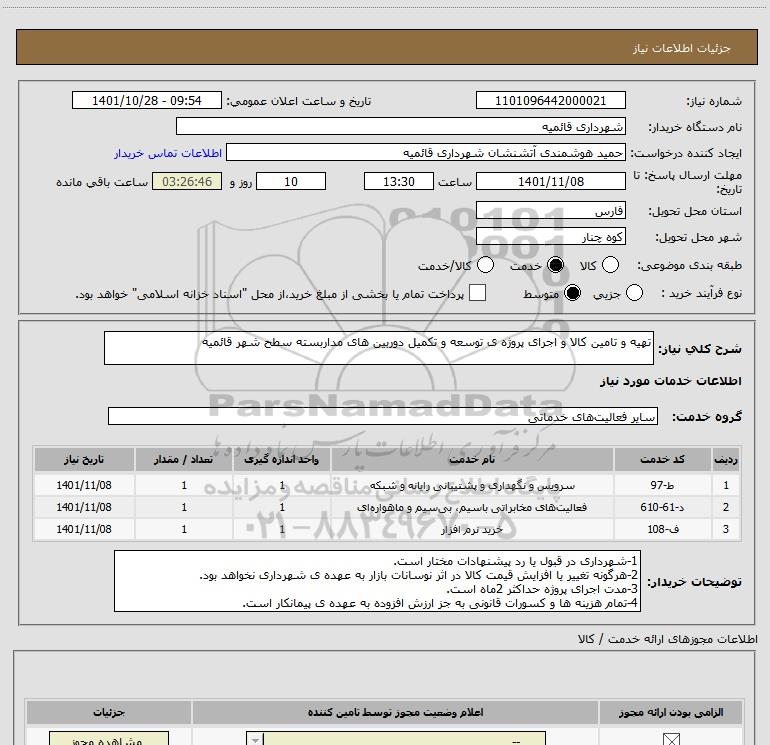Click the ردیف column header
The height and width of the screenshot is (745, 770).
click(726, 459)
